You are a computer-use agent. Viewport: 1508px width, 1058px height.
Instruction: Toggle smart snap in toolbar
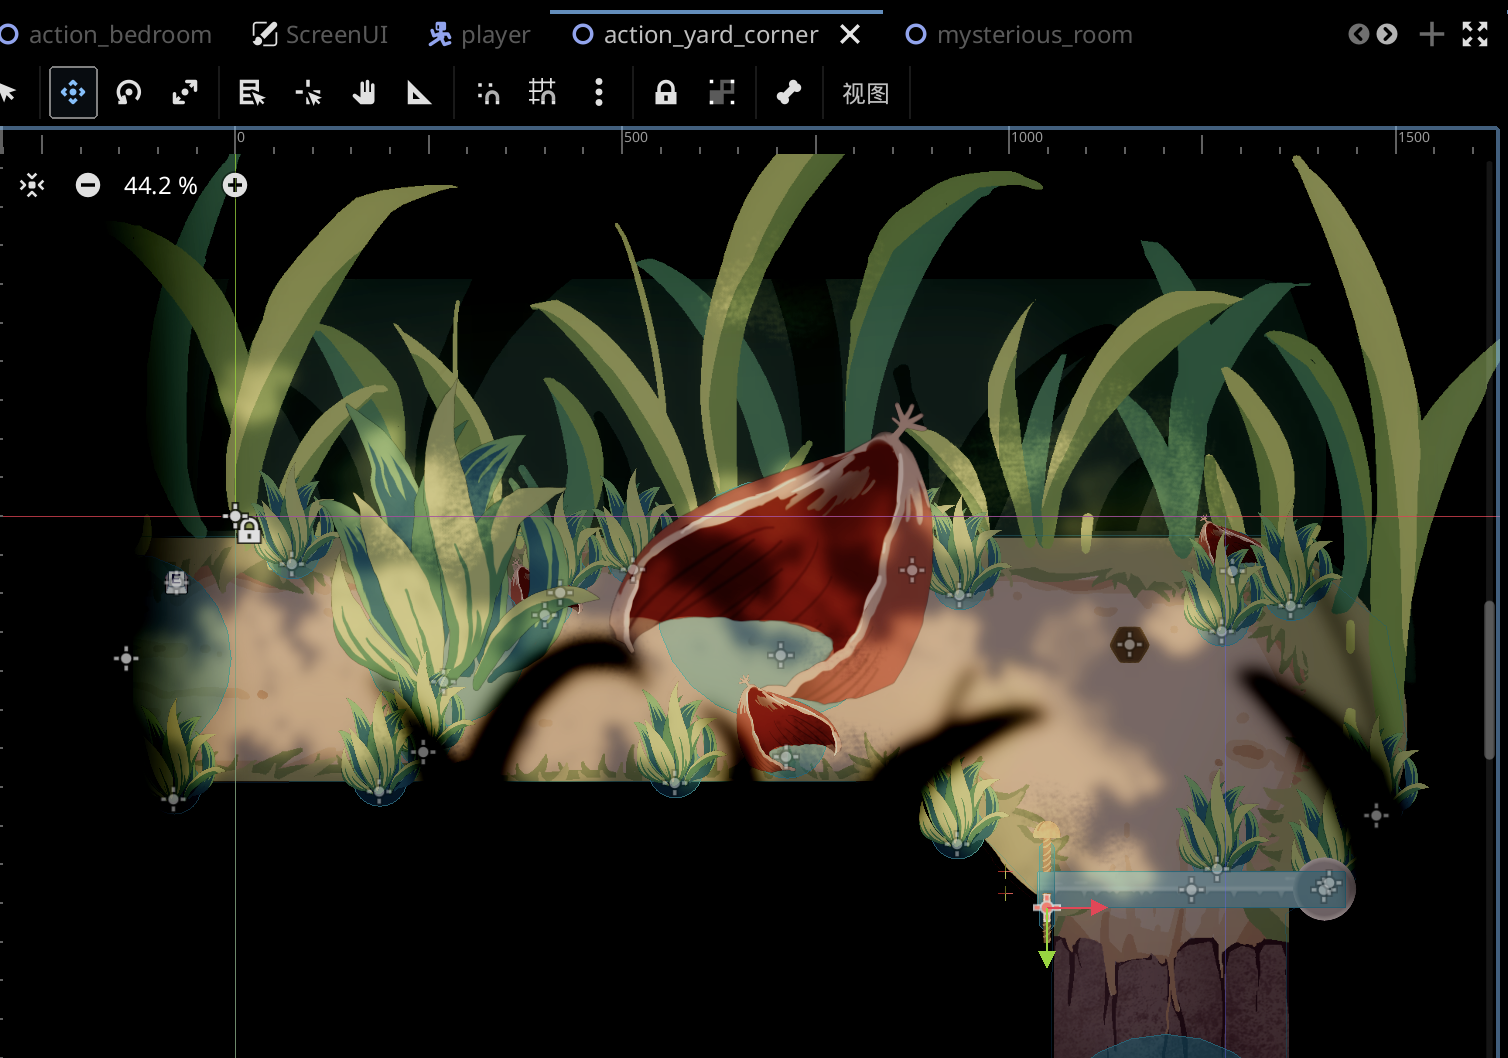[488, 93]
